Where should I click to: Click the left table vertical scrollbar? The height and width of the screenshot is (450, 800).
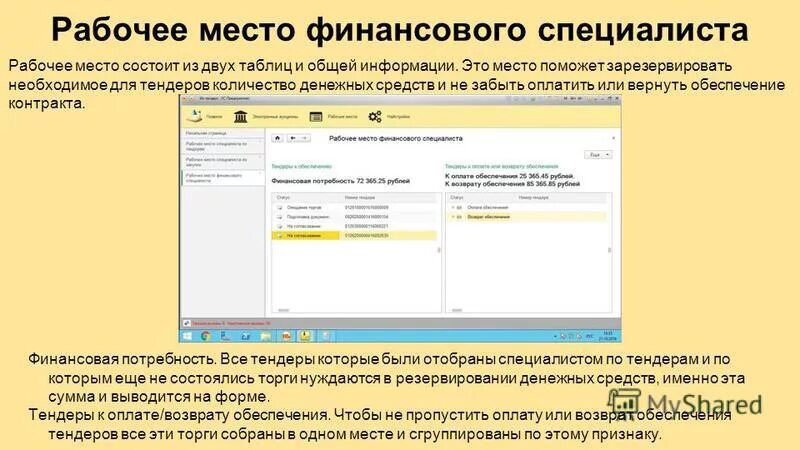pos(439,250)
